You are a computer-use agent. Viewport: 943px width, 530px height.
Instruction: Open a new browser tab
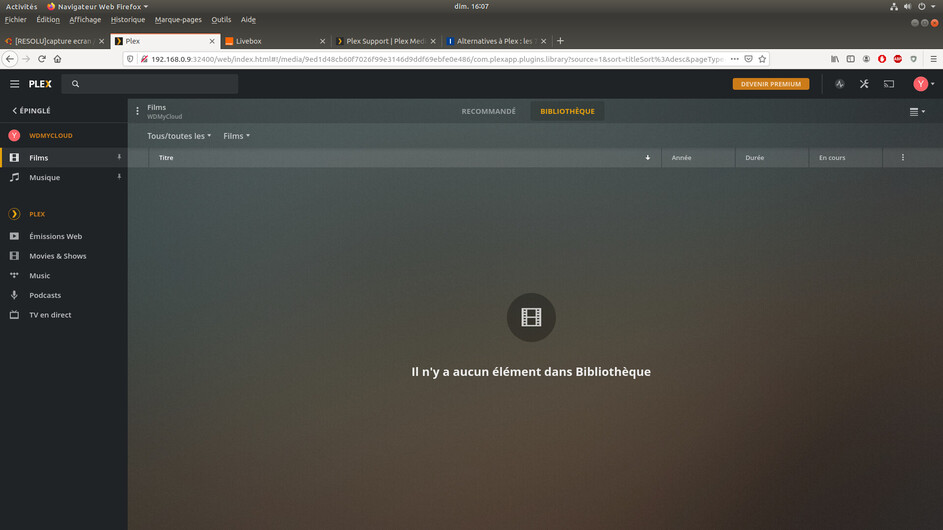pyautogui.click(x=560, y=41)
